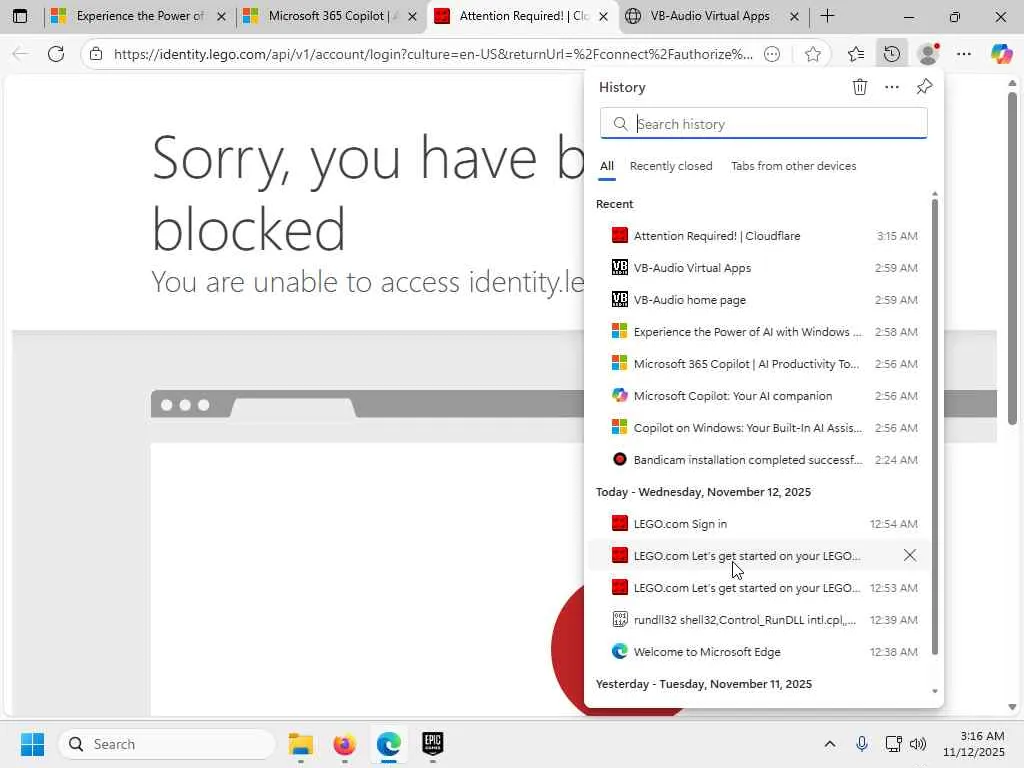This screenshot has height=768, width=1024.
Task: Pin the History panel to the side
Action: (x=924, y=87)
